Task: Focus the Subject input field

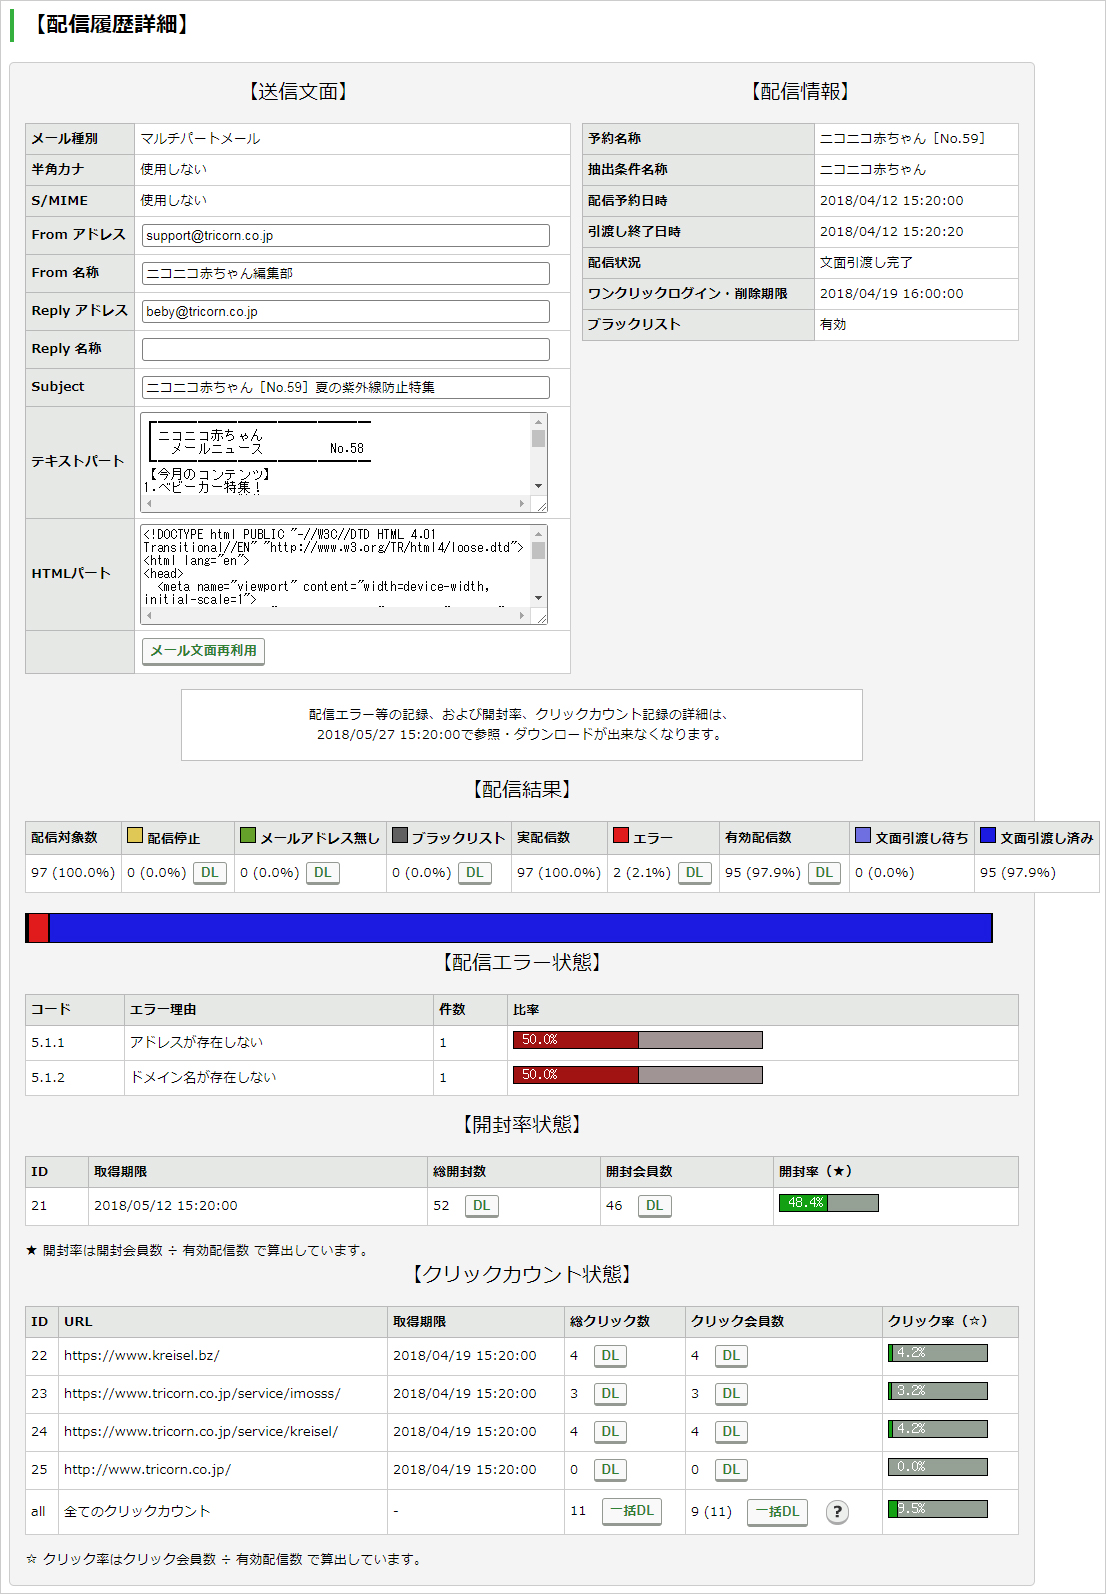Action: 346,387
